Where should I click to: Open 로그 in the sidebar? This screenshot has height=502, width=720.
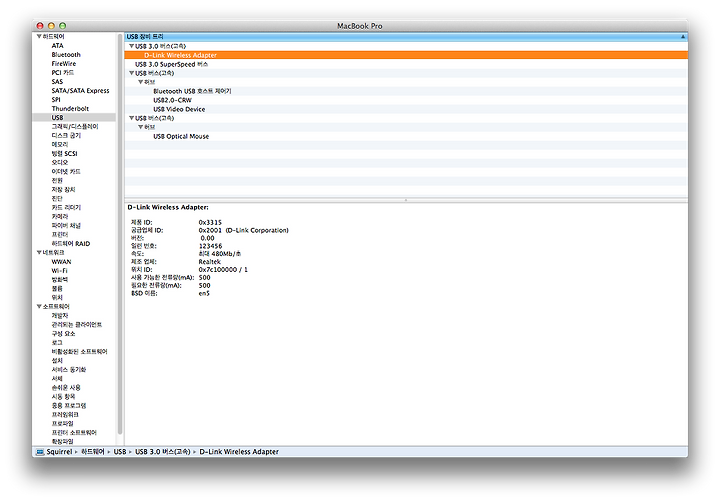57,343
